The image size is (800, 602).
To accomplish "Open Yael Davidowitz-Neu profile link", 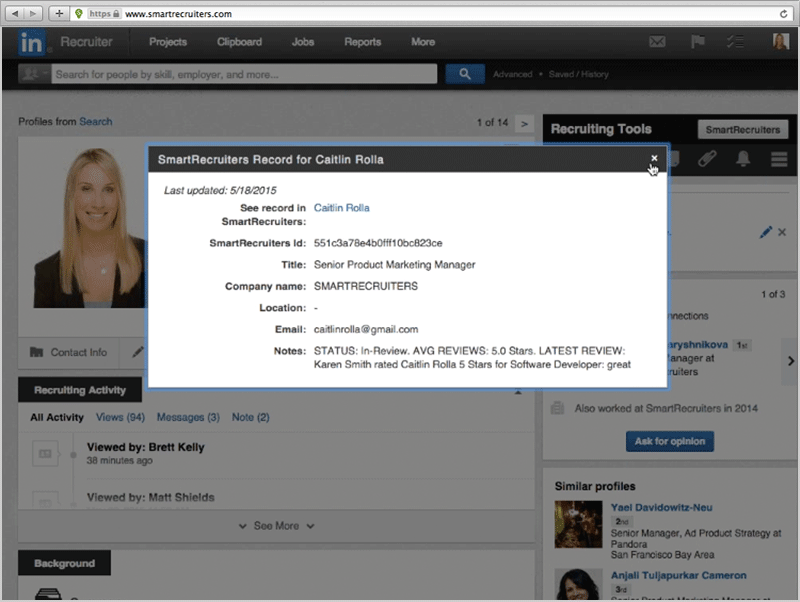I will coord(661,508).
